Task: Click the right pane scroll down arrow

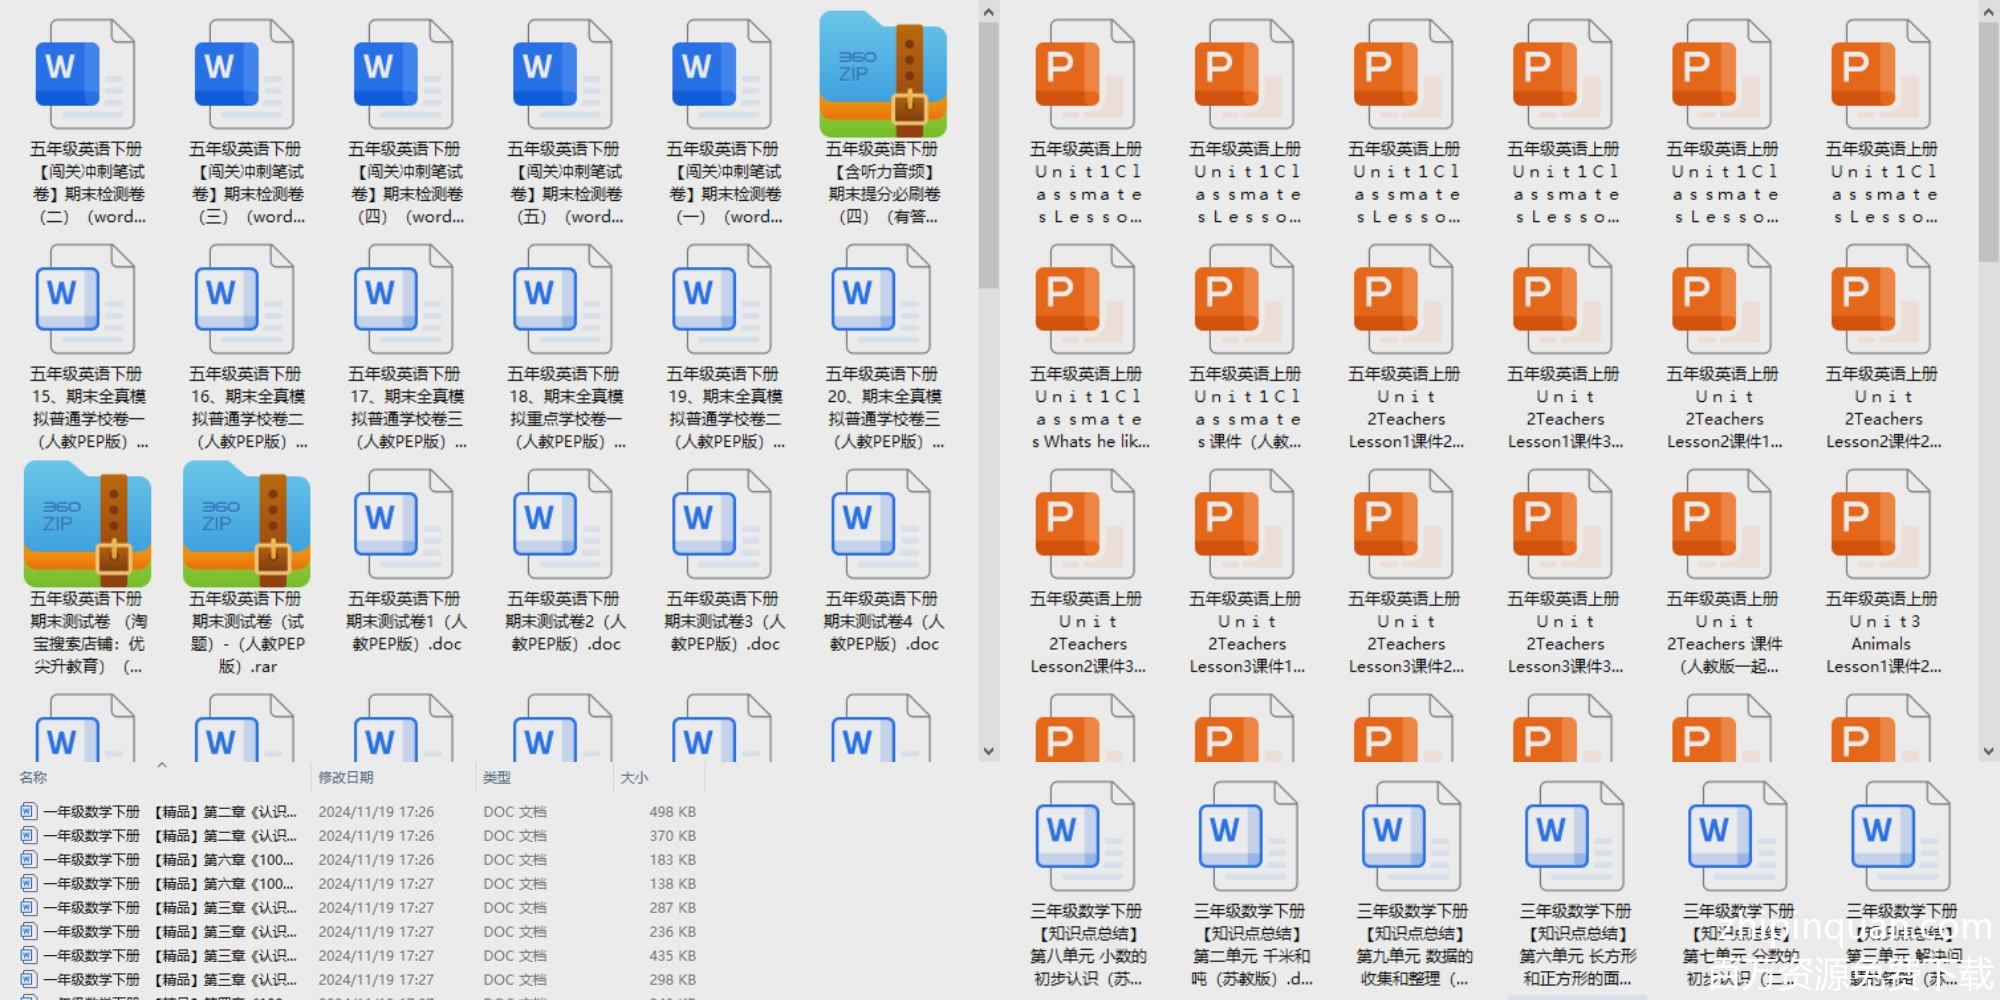Action: [x=1988, y=751]
